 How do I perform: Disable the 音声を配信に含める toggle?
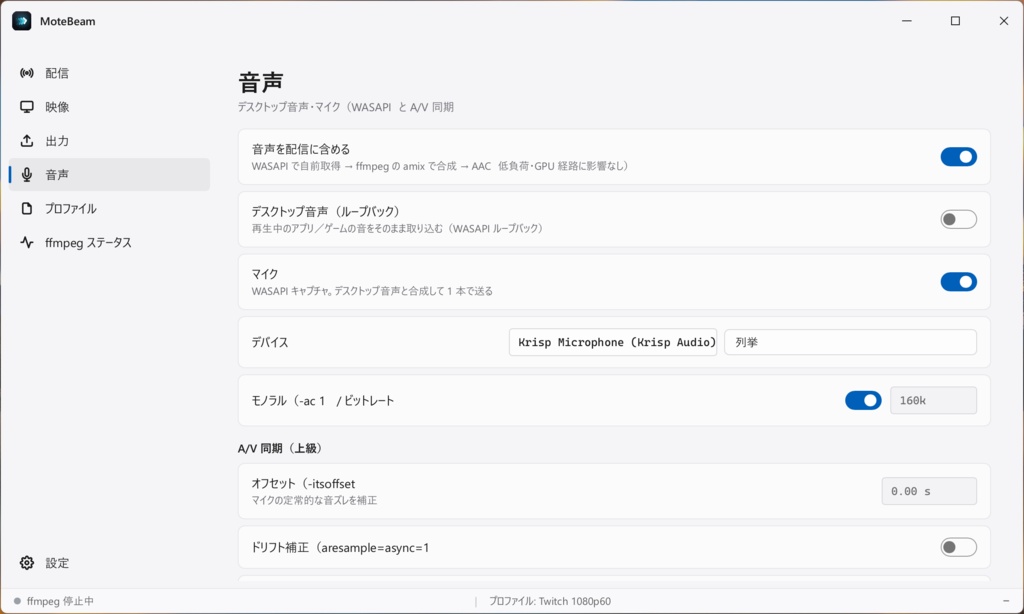(x=958, y=157)
